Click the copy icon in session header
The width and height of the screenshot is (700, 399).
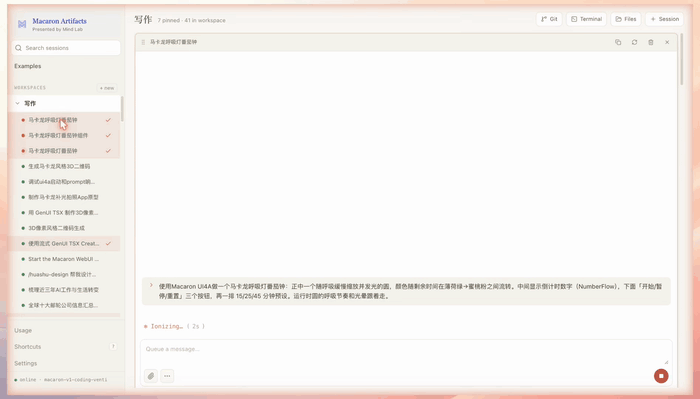(x=618, y=42)
